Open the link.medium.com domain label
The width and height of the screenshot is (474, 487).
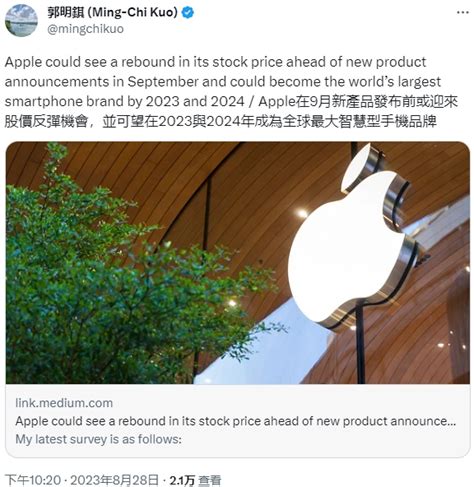(64, 403)
